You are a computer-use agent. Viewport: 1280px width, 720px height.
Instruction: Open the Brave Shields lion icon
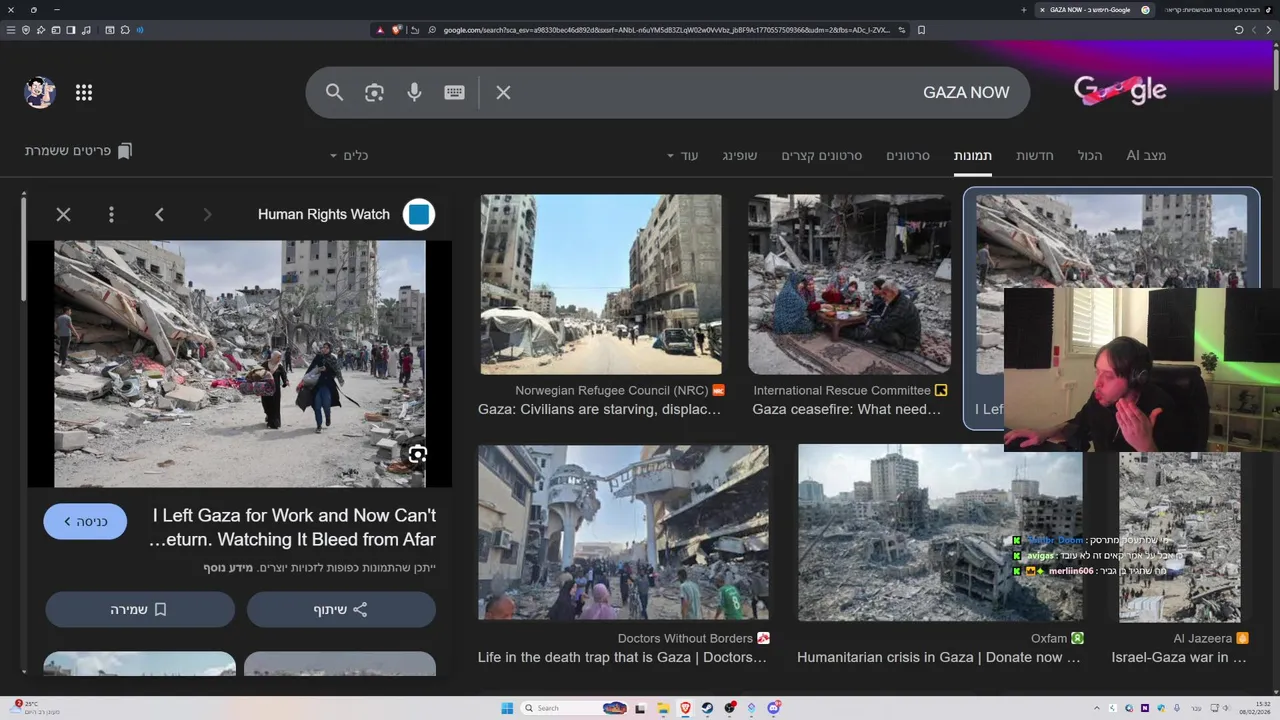point(397,30)
